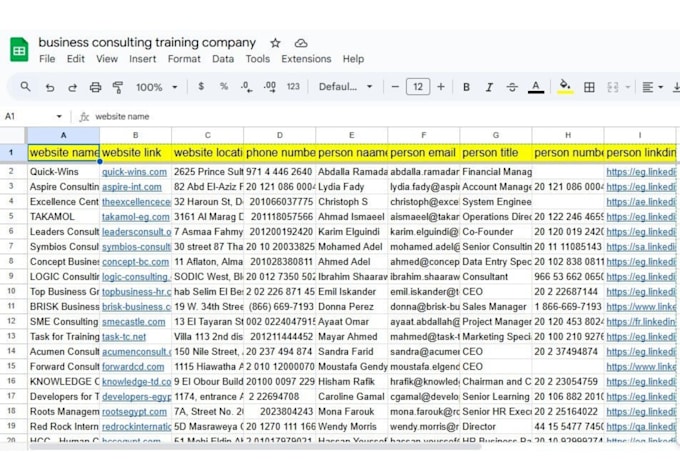This screenshot has height=459, width=680.
Task: Open the Tools menu
Action: [x=258, y=59]
